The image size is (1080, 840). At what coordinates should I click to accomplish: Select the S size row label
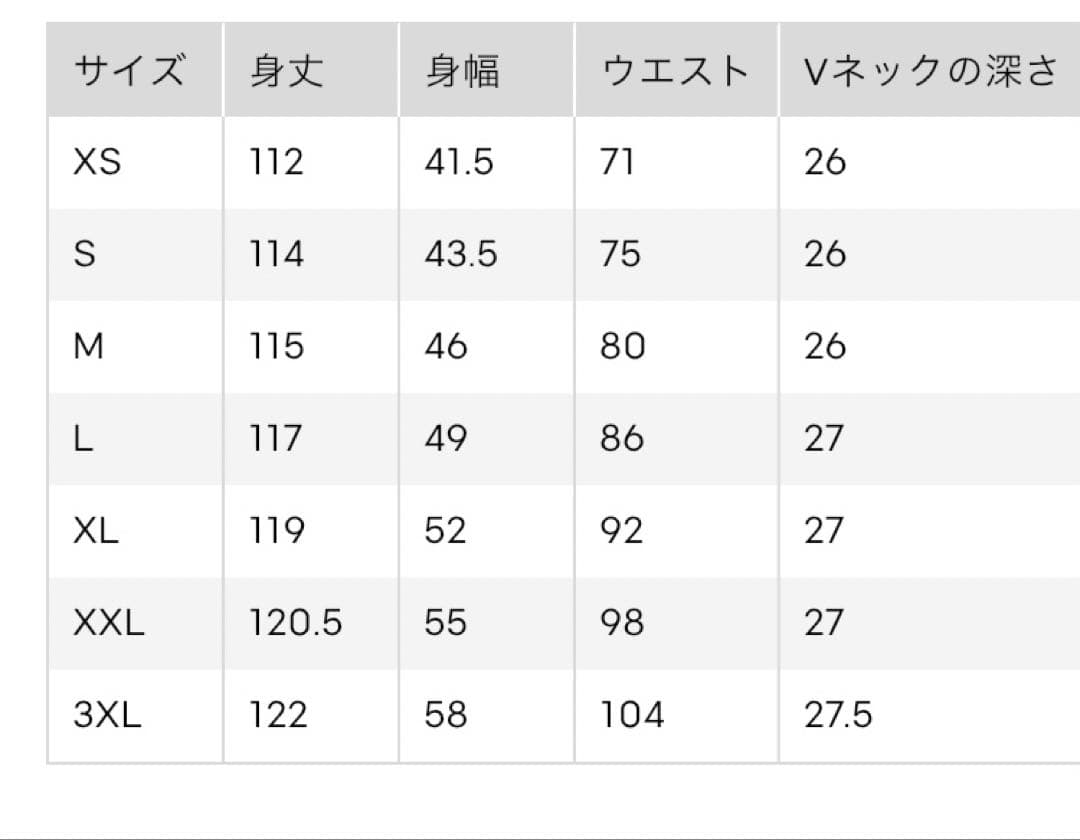85,254
